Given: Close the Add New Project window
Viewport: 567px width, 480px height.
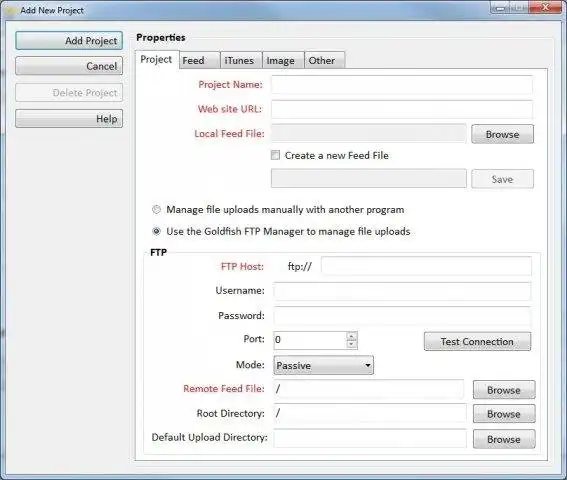Looking at the screenshot, I should point(546,7).
